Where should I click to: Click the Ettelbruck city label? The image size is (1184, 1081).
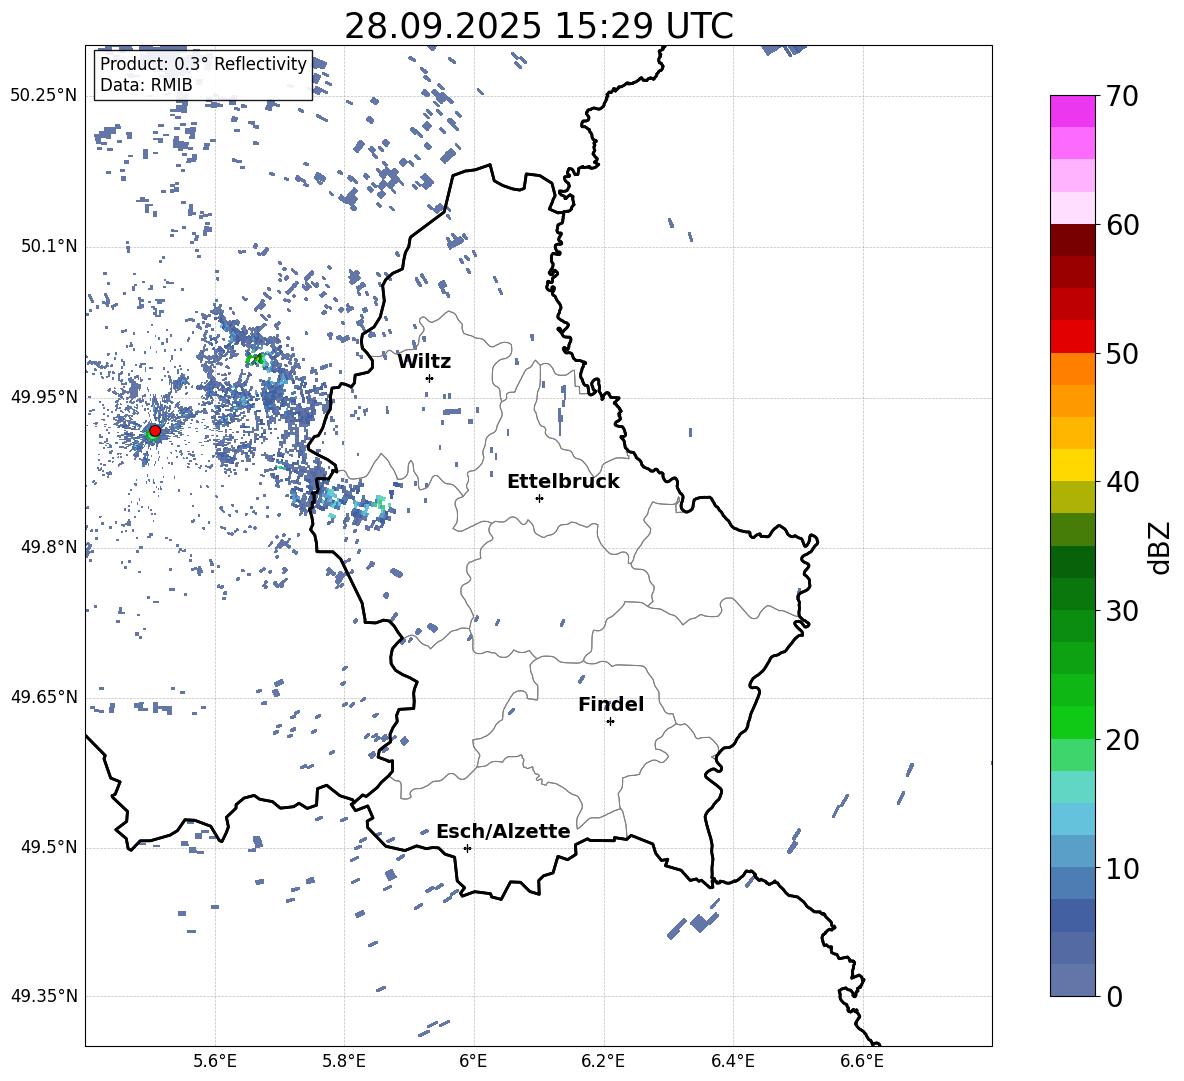(x=563, y=482)
